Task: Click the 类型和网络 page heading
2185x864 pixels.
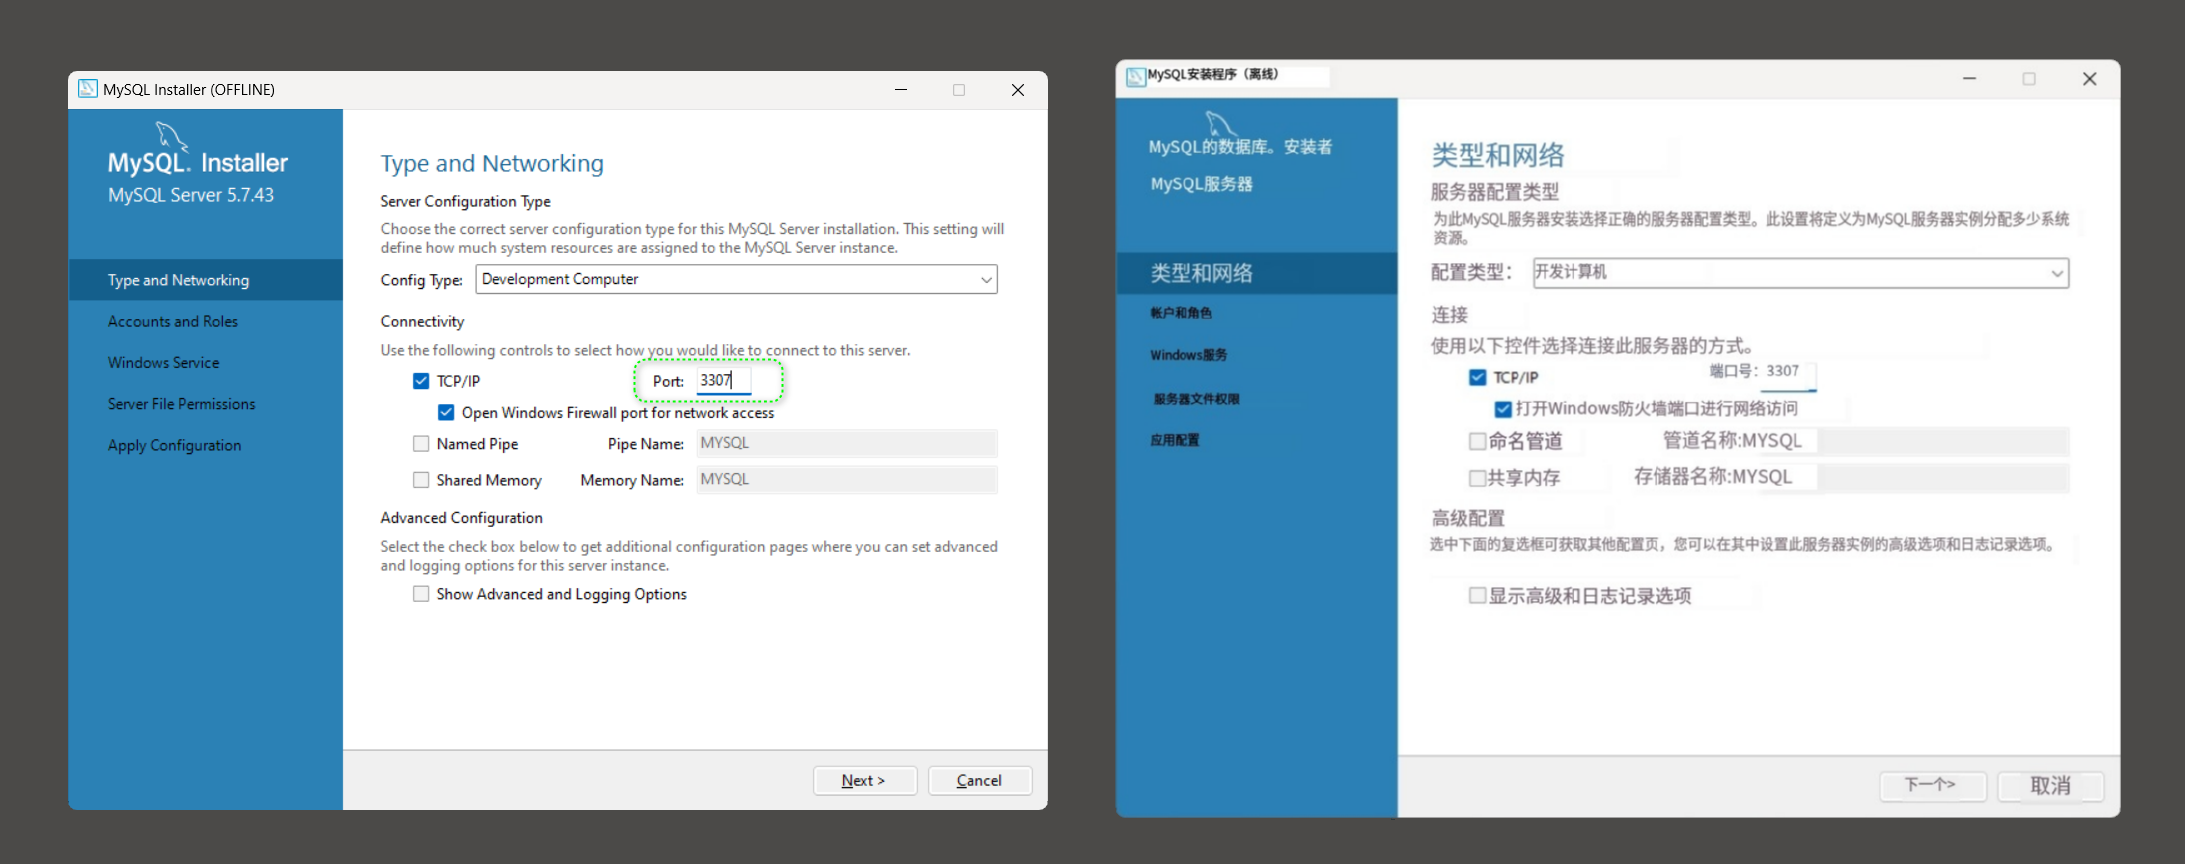Action: pos(1498,155)
